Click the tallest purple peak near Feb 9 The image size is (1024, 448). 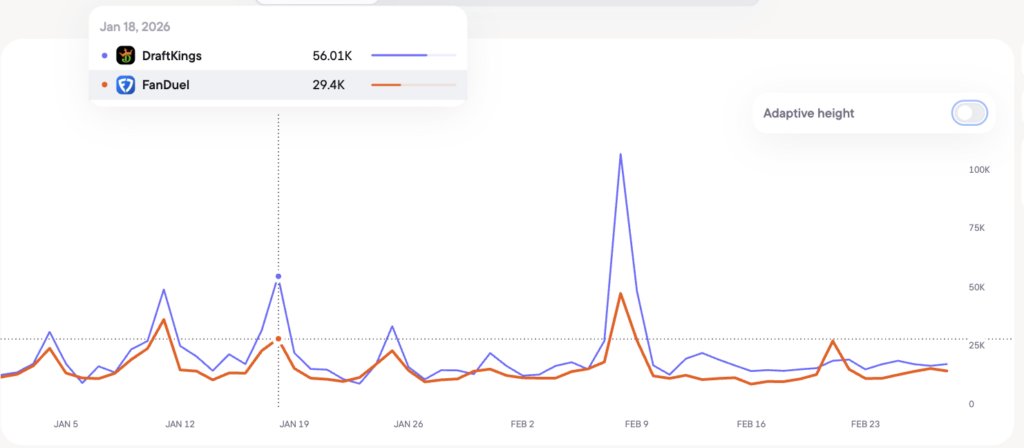(621, 155)
